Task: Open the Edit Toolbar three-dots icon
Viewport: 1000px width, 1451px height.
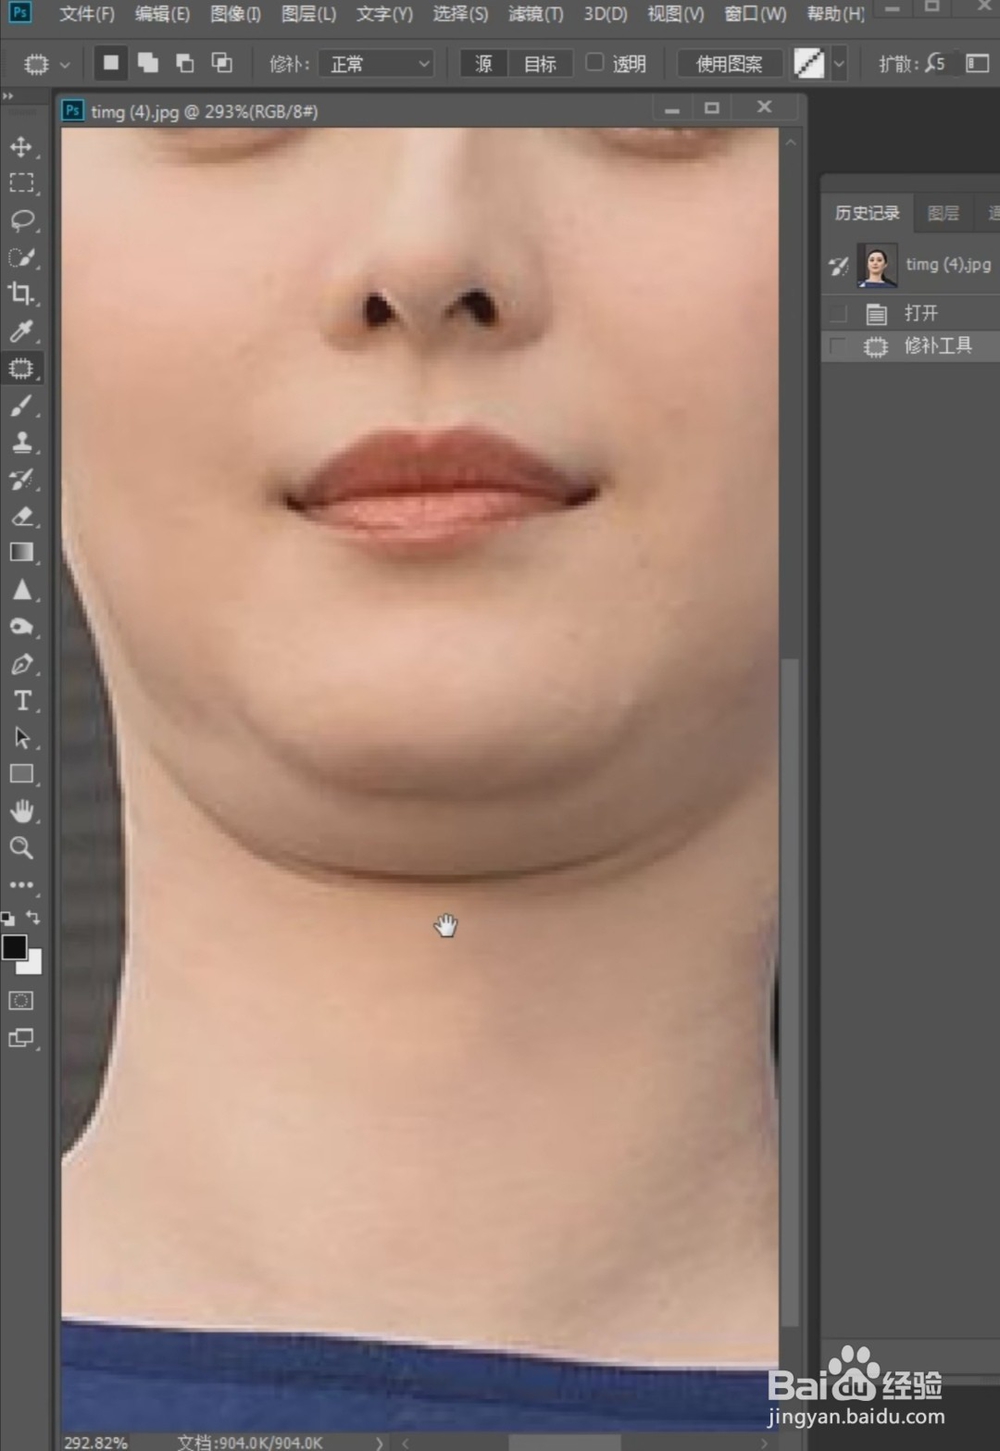Action: point(21,885)
